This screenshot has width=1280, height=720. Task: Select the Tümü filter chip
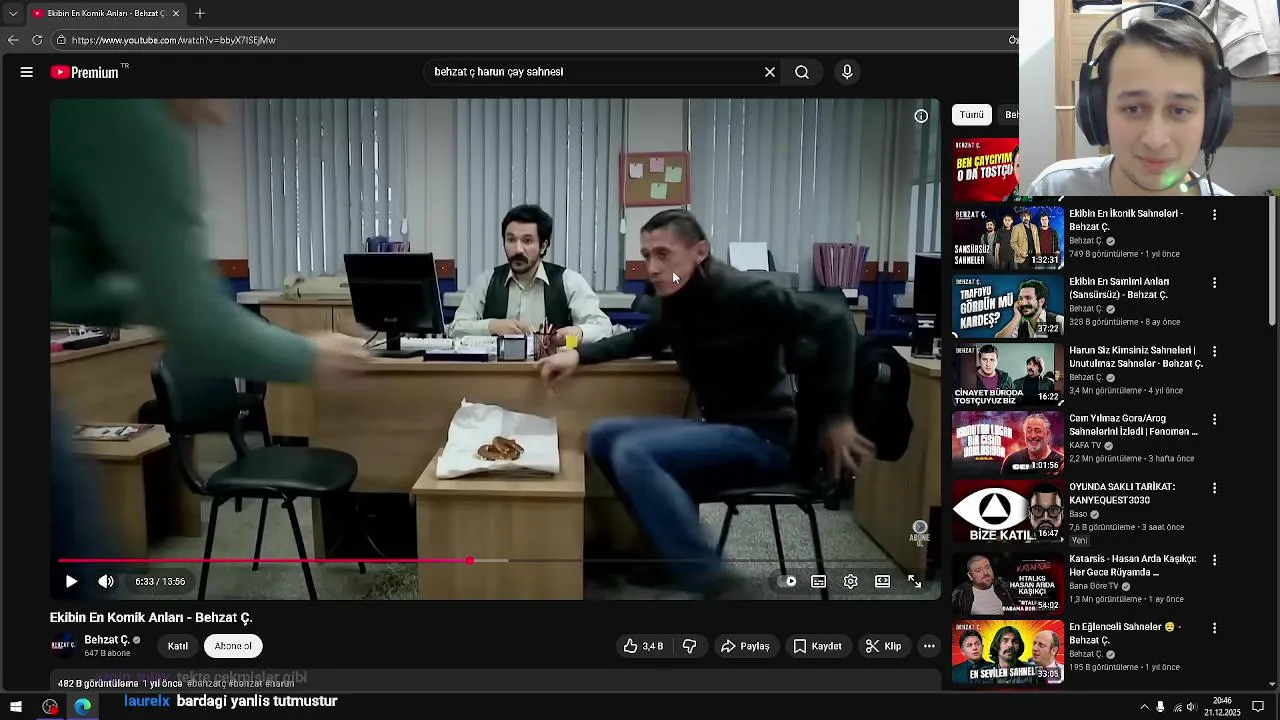pyautogui.click(x=972, y=115)
